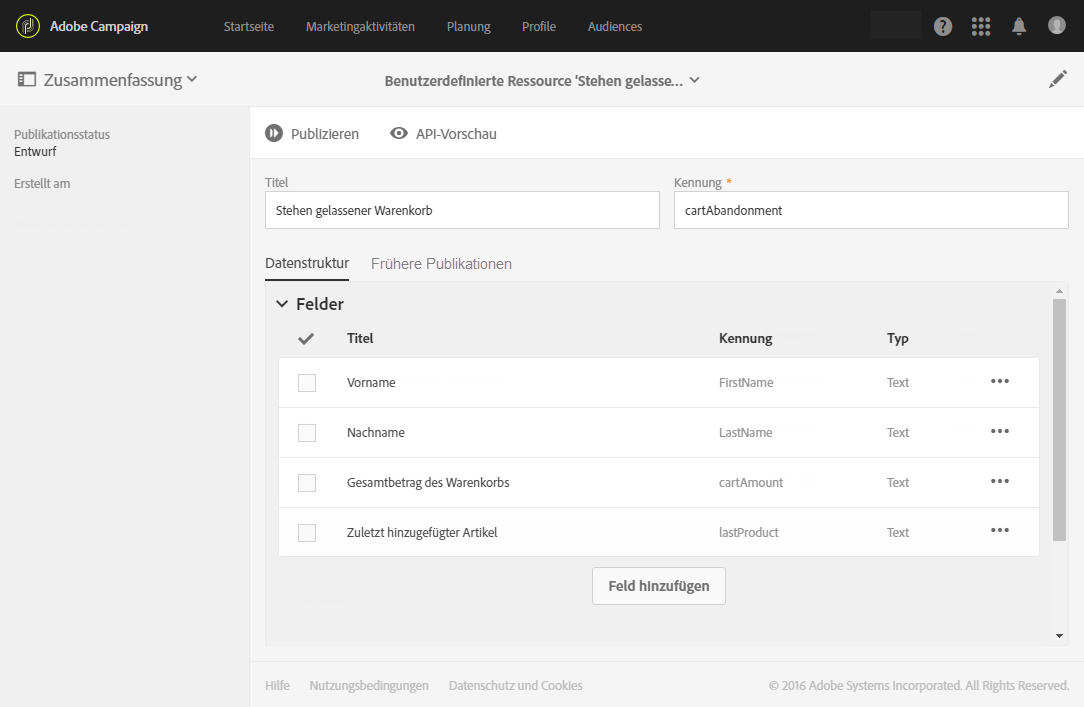
Task: Open the API-Vorschau eye icon
Action: (399, 134)
